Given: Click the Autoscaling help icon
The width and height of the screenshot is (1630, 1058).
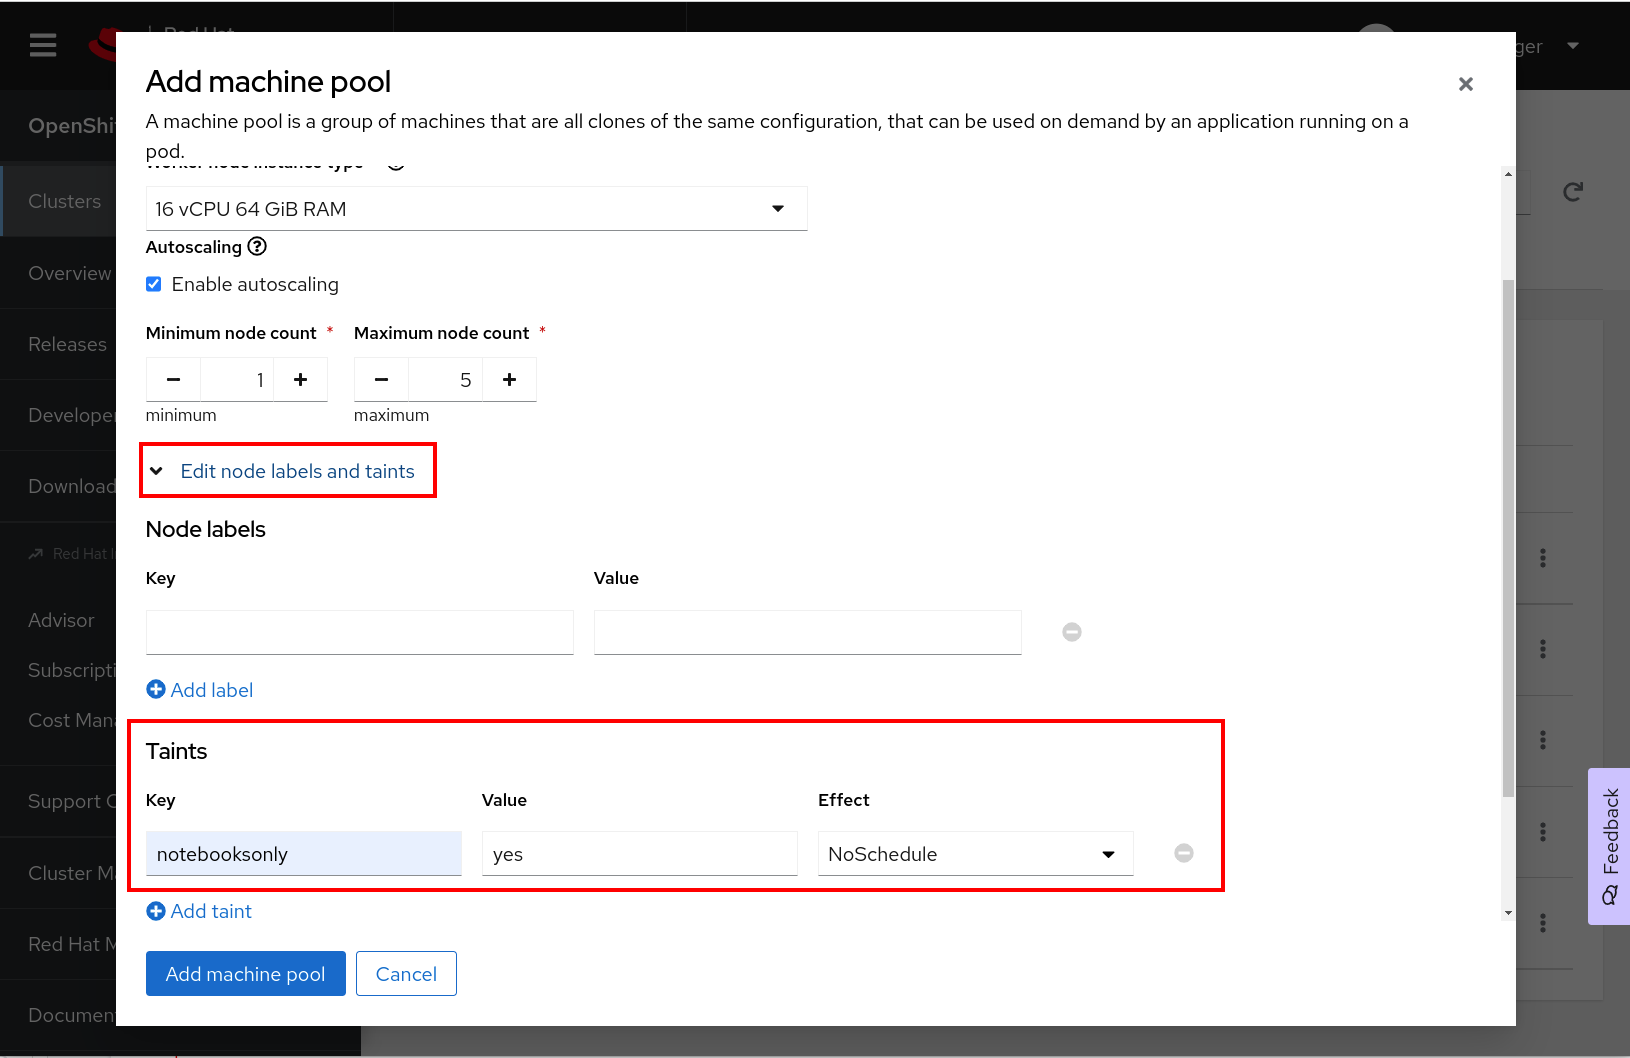Looking at the screenshot, I should pos(257,246).
